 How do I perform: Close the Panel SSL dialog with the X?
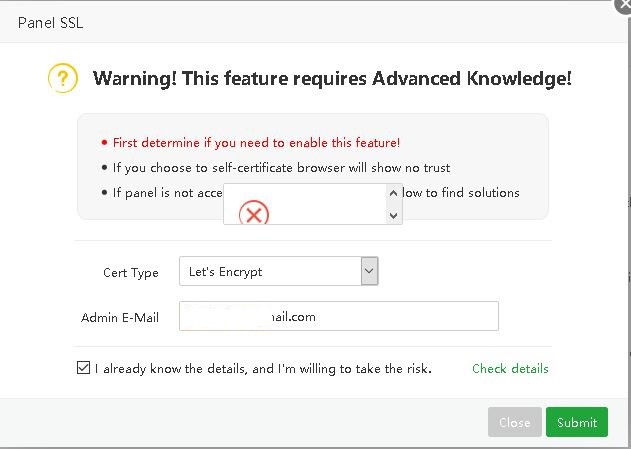pyautogui.click(x=623, y=4)
